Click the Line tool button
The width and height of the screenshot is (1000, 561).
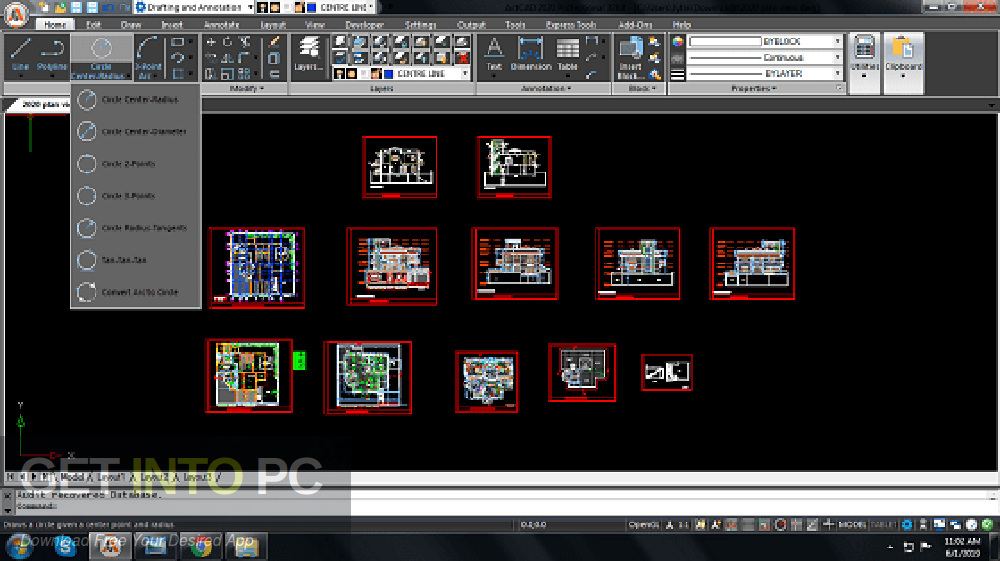(x=20, y=57)
